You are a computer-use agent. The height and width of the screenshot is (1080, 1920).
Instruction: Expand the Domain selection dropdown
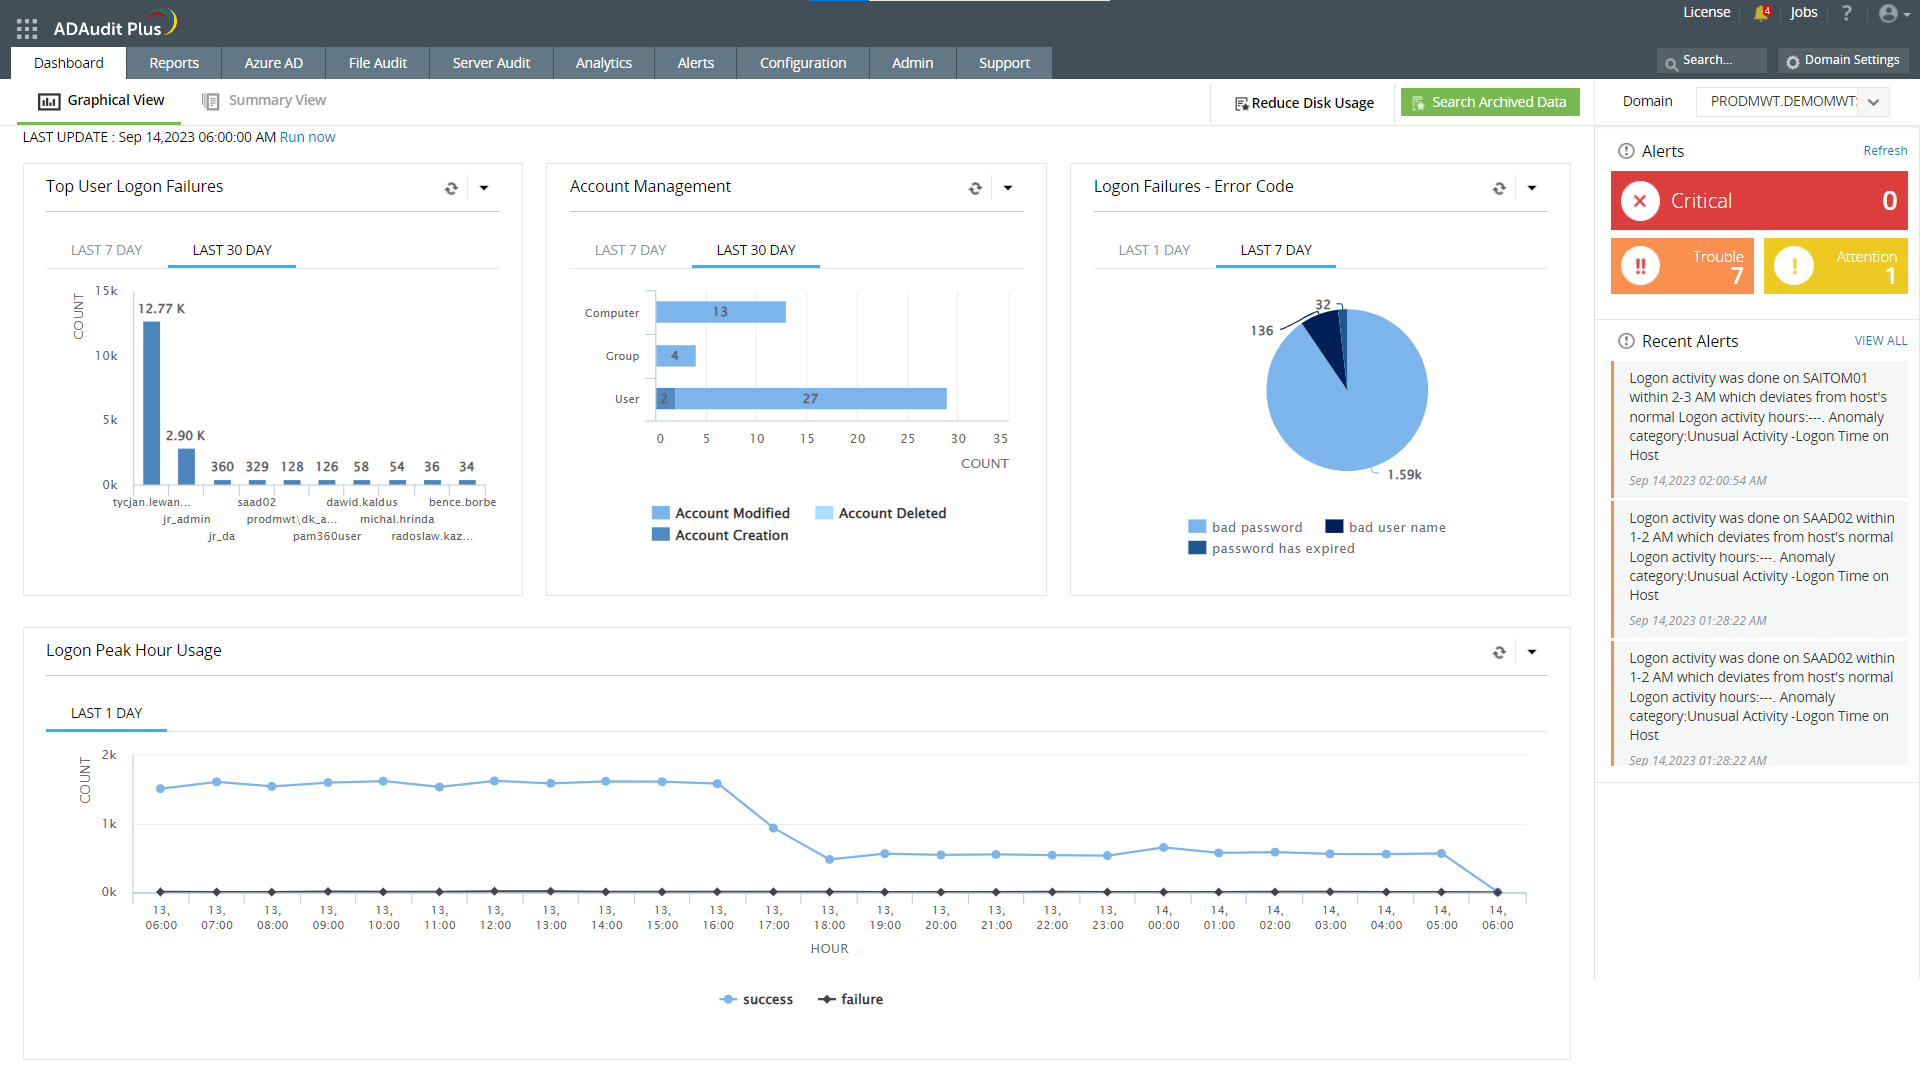tap(1874, 102)
